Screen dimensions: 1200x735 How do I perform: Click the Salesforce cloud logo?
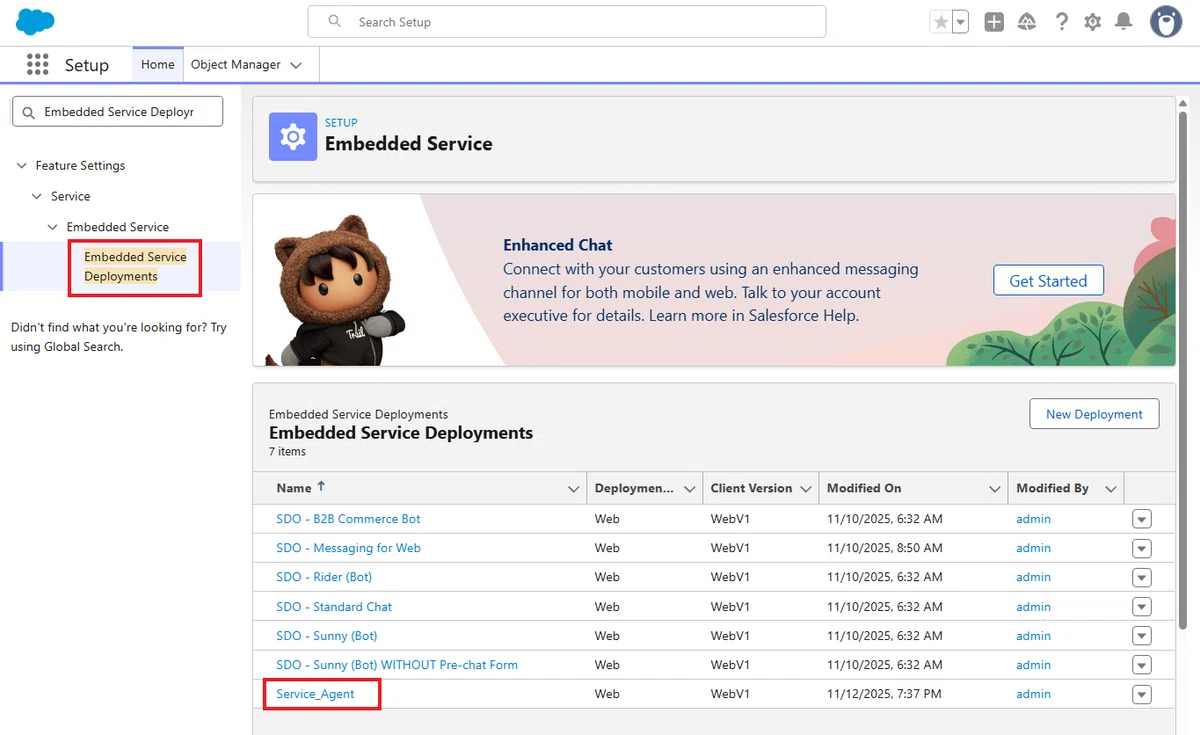click(35, 21)
